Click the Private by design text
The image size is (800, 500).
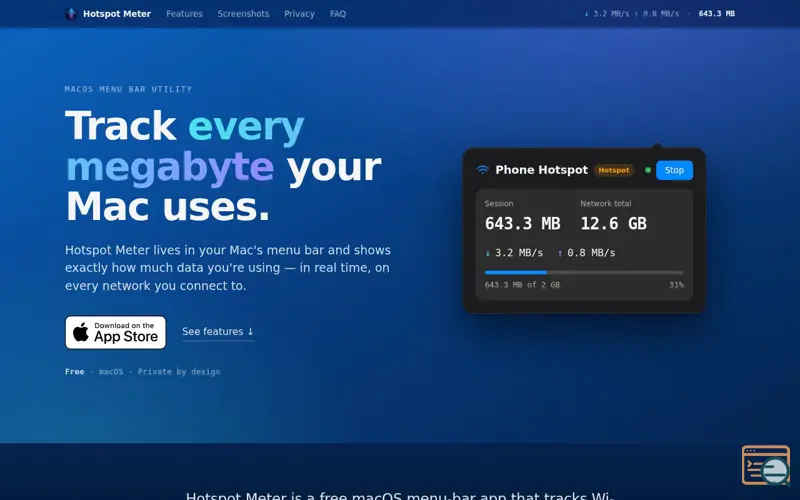coord(179,372)
